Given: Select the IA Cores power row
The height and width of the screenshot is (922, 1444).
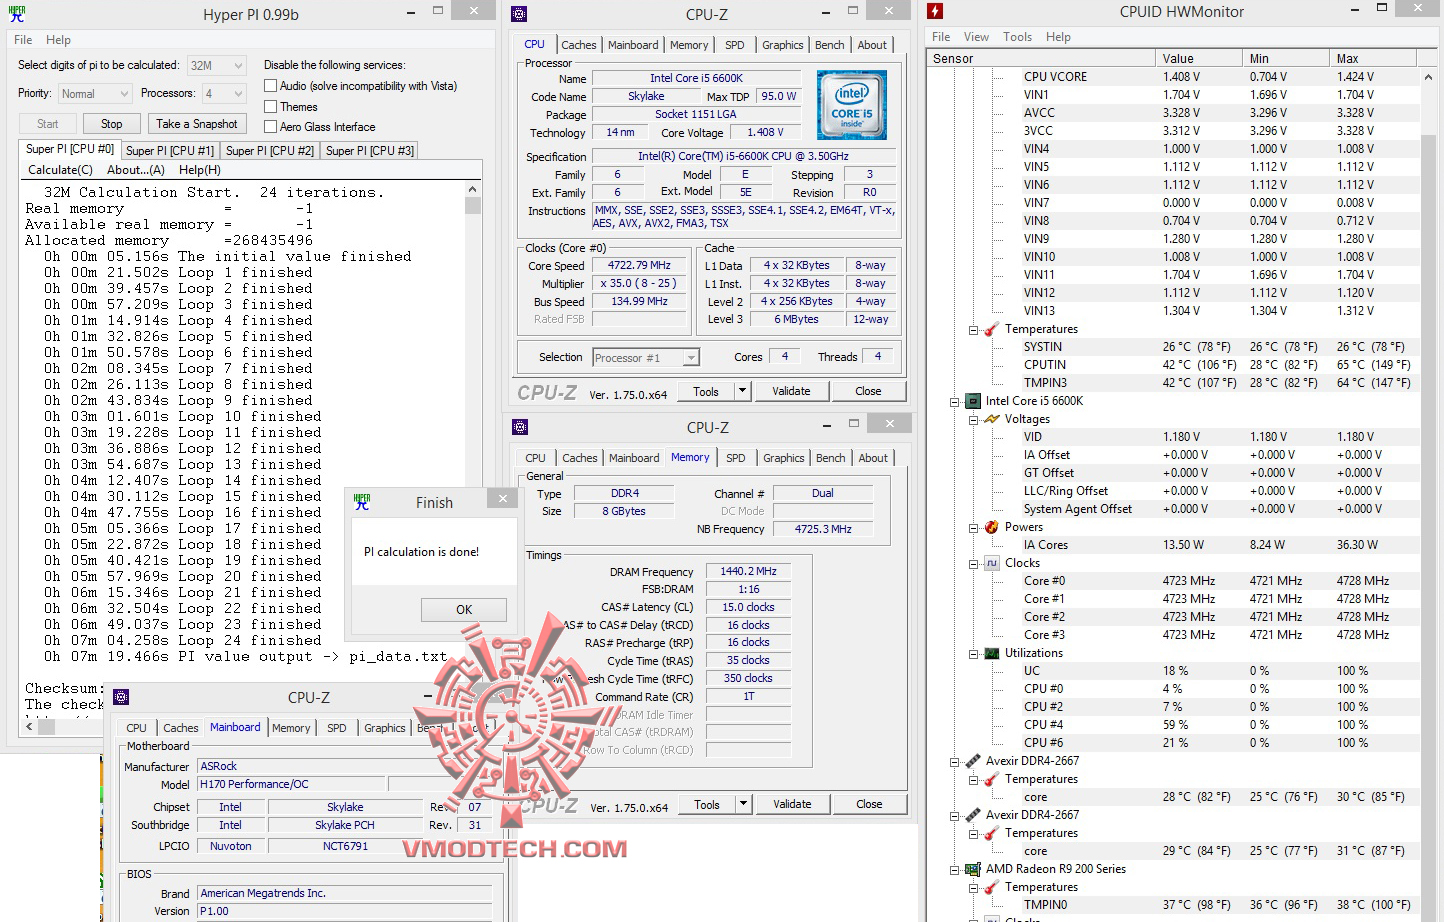Looking at the screenshot, I should (x=1172, y=545).
